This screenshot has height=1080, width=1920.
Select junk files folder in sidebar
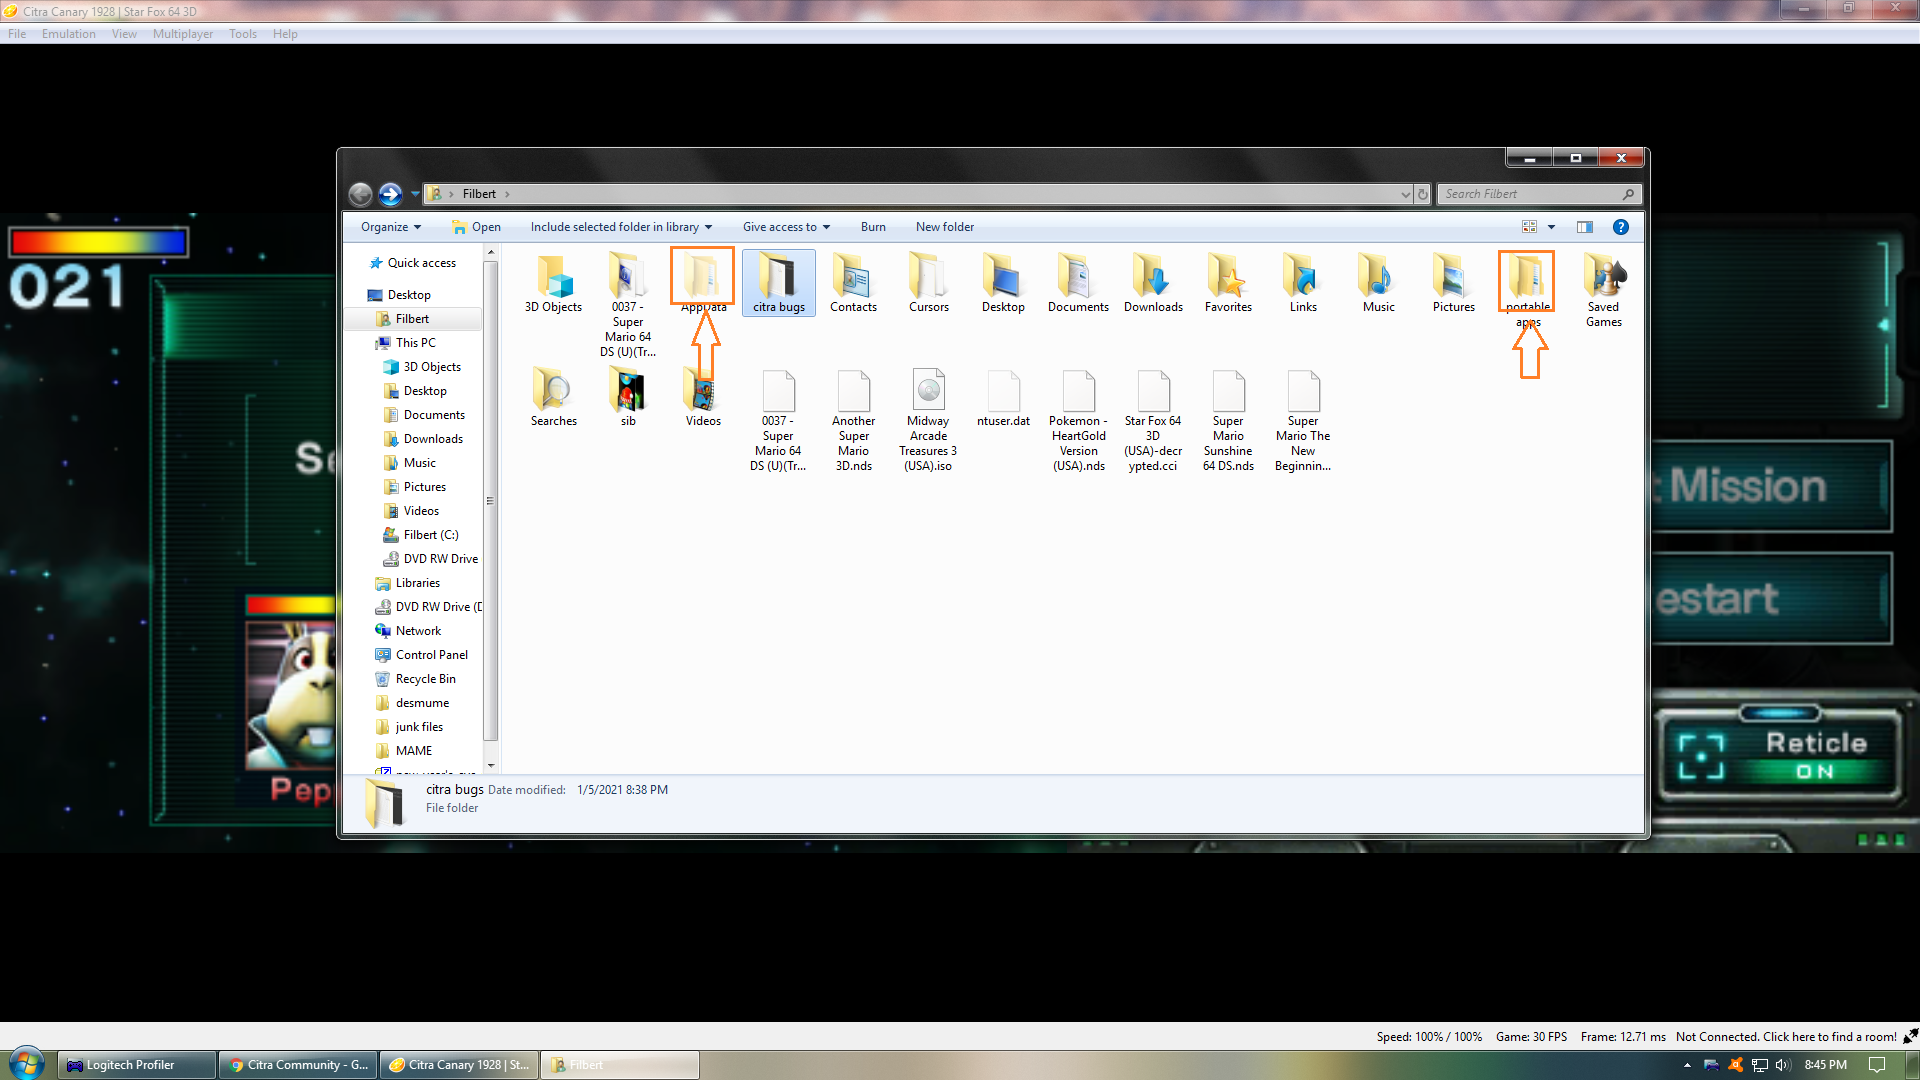409,727
